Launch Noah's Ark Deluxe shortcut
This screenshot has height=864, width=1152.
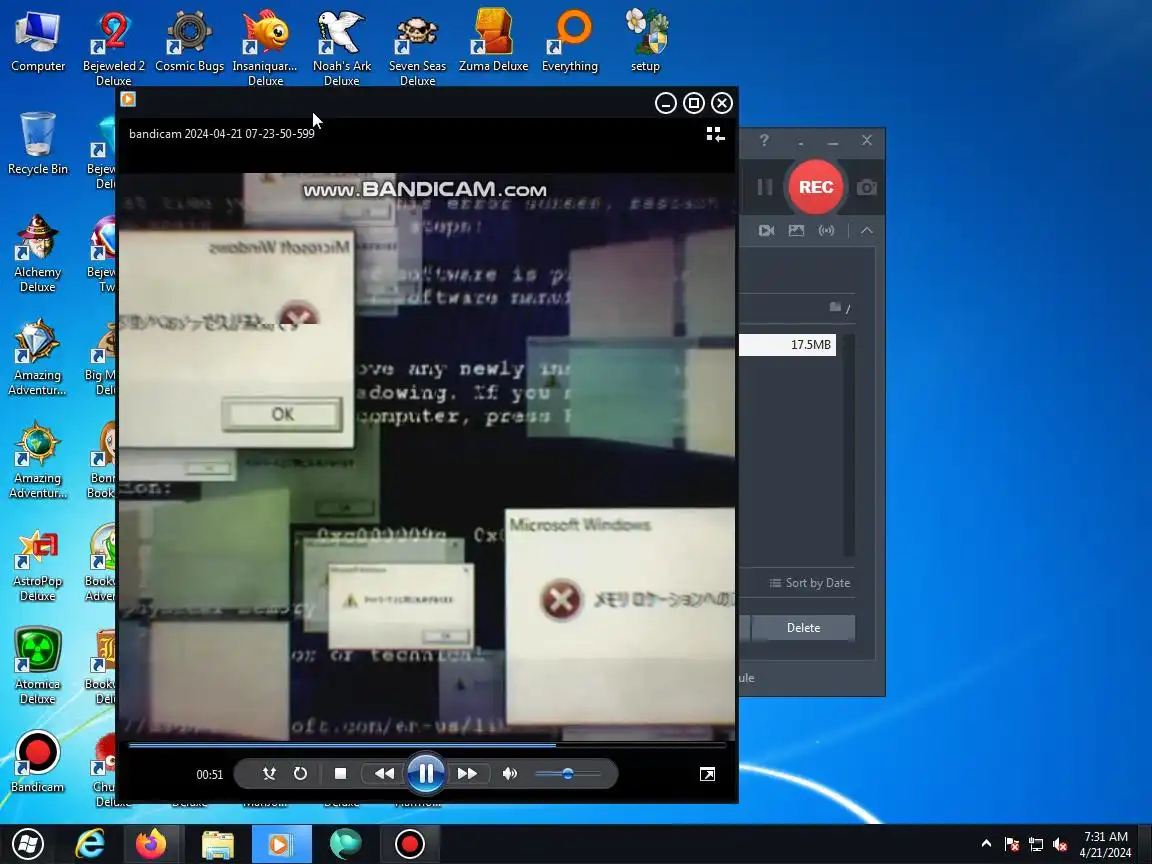[342, 48]
